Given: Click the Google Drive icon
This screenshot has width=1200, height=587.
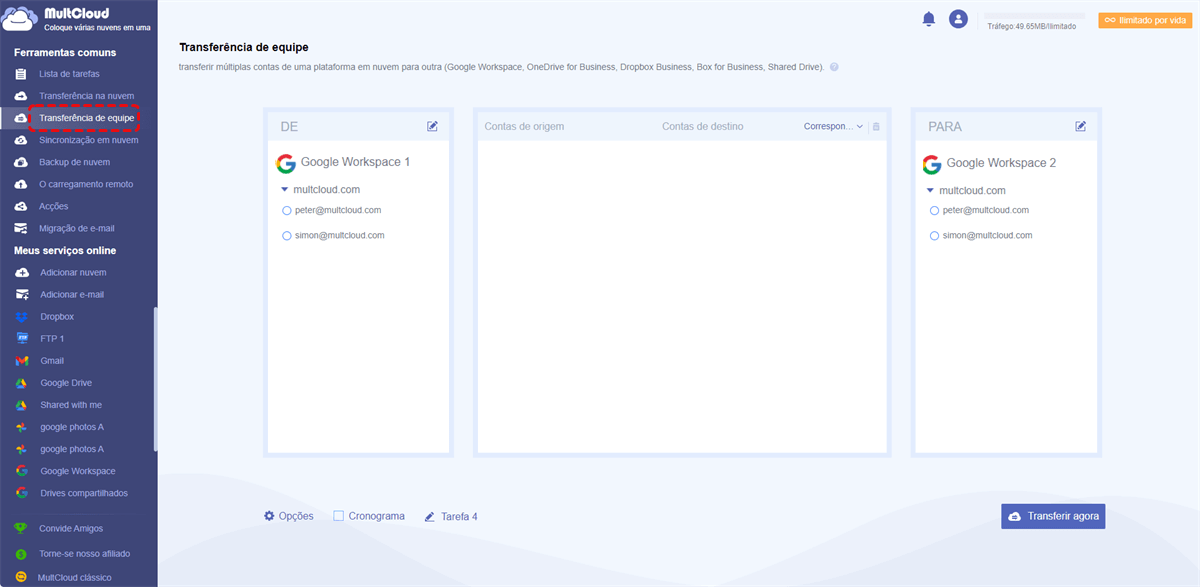Looking at the screenshot, I should click(21, 383).
